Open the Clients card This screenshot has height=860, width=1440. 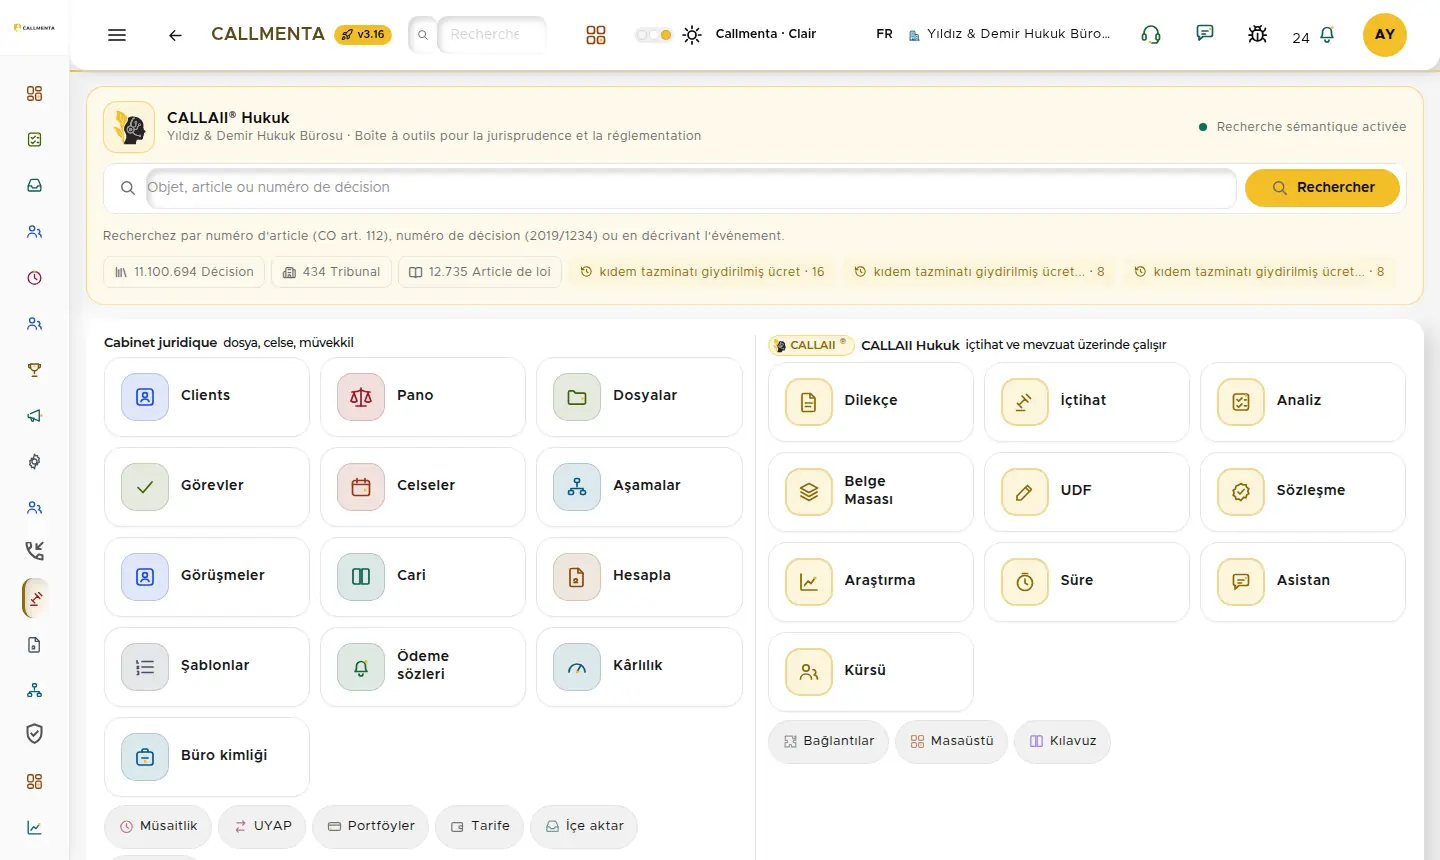(x=207, y=397)
